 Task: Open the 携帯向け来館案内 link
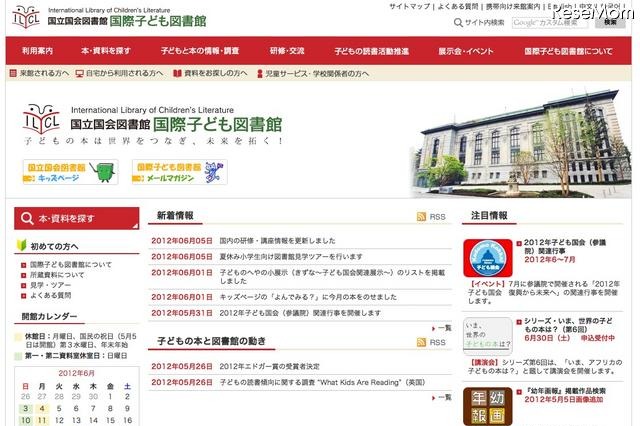[x=513, y=7]
